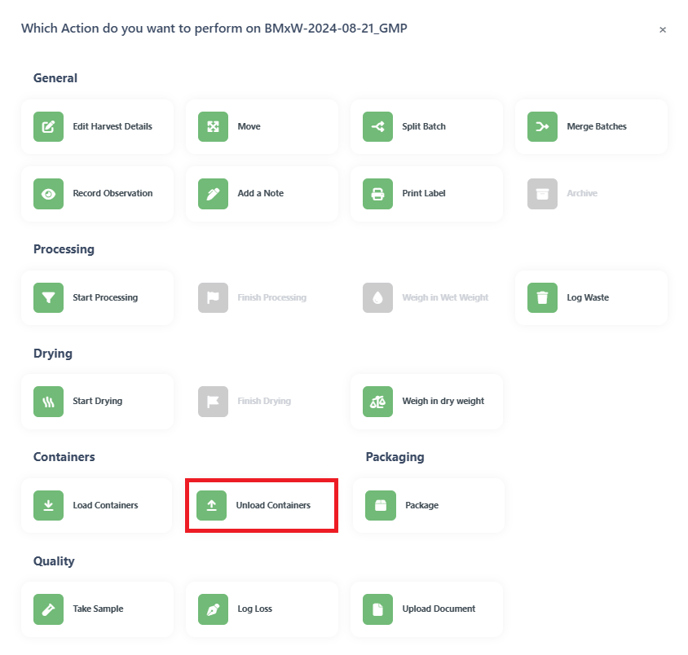Select the Move arrows icon
Viewport: 688px width, 655px height.
click(x=213, y=127)
